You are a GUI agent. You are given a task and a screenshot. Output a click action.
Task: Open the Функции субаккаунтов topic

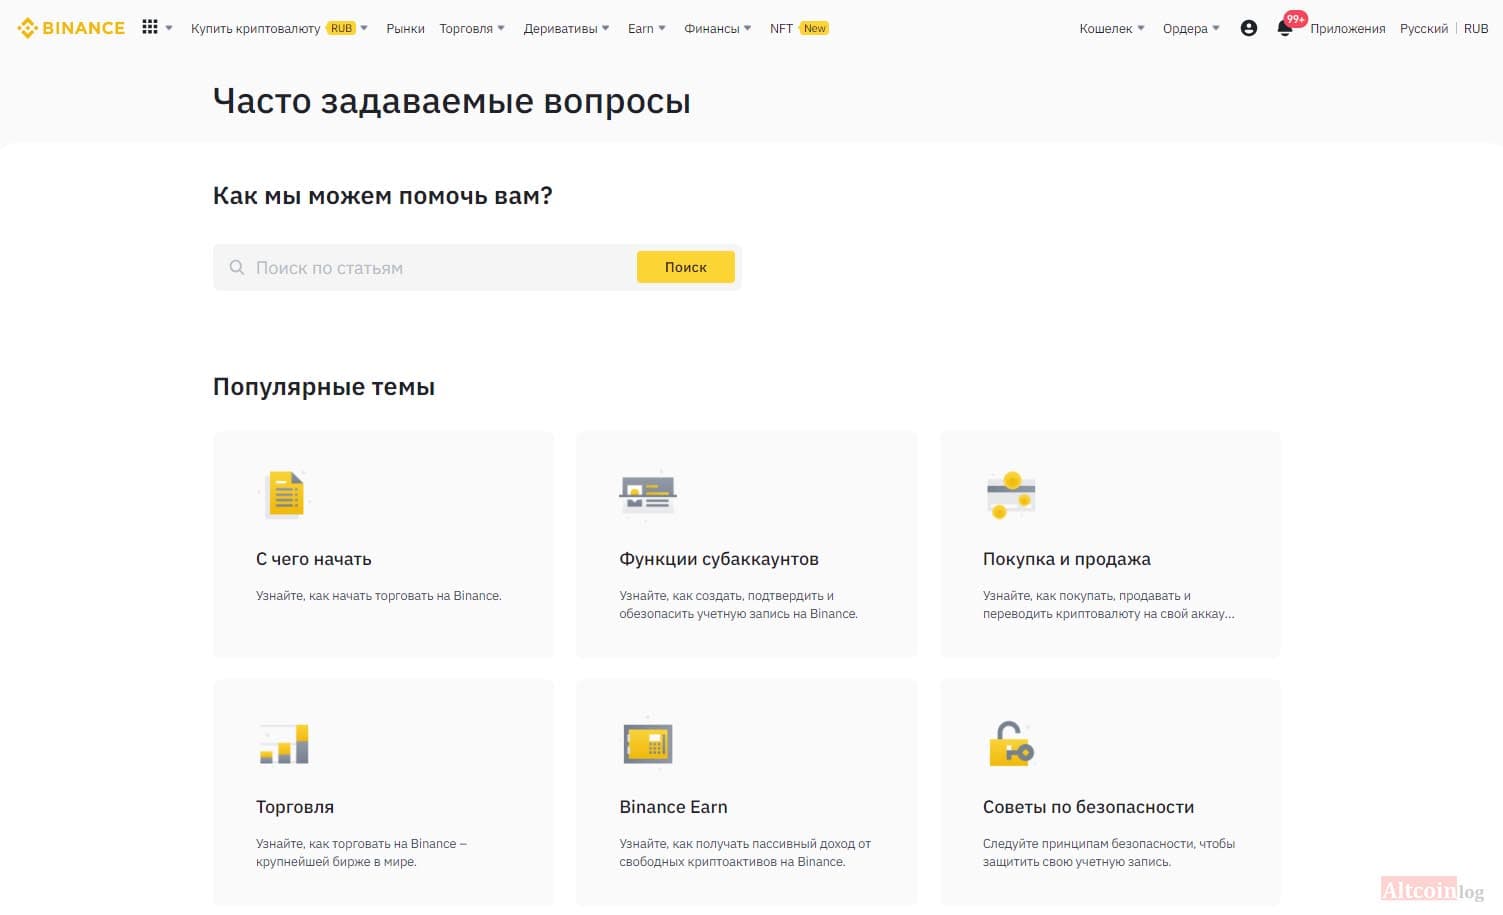719,559
